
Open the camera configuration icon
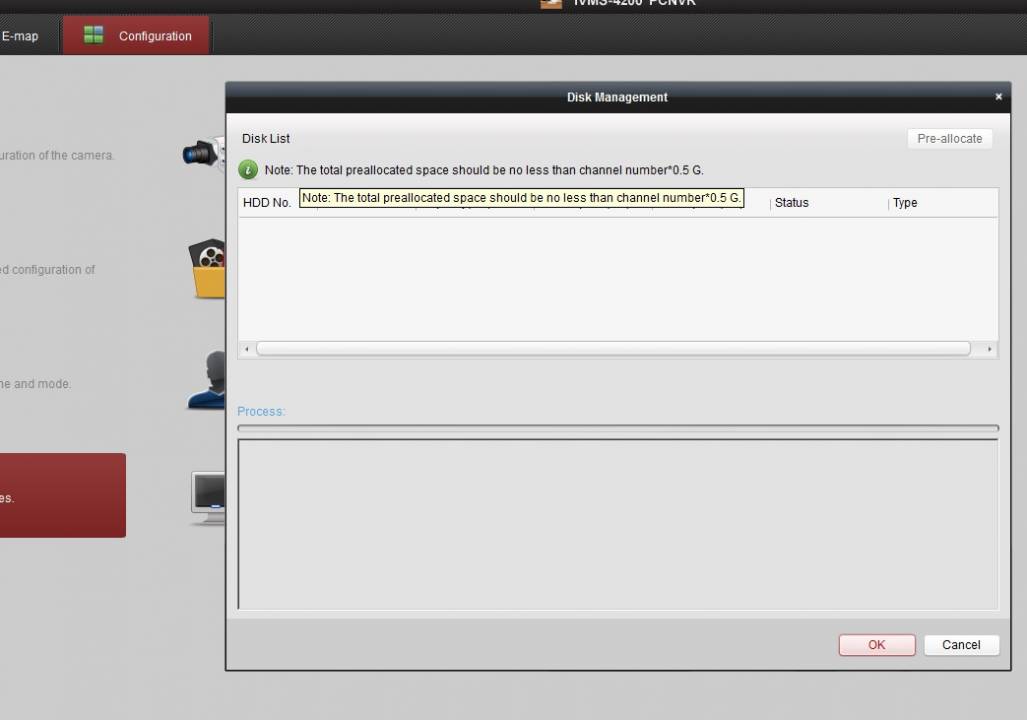[204, 153]
